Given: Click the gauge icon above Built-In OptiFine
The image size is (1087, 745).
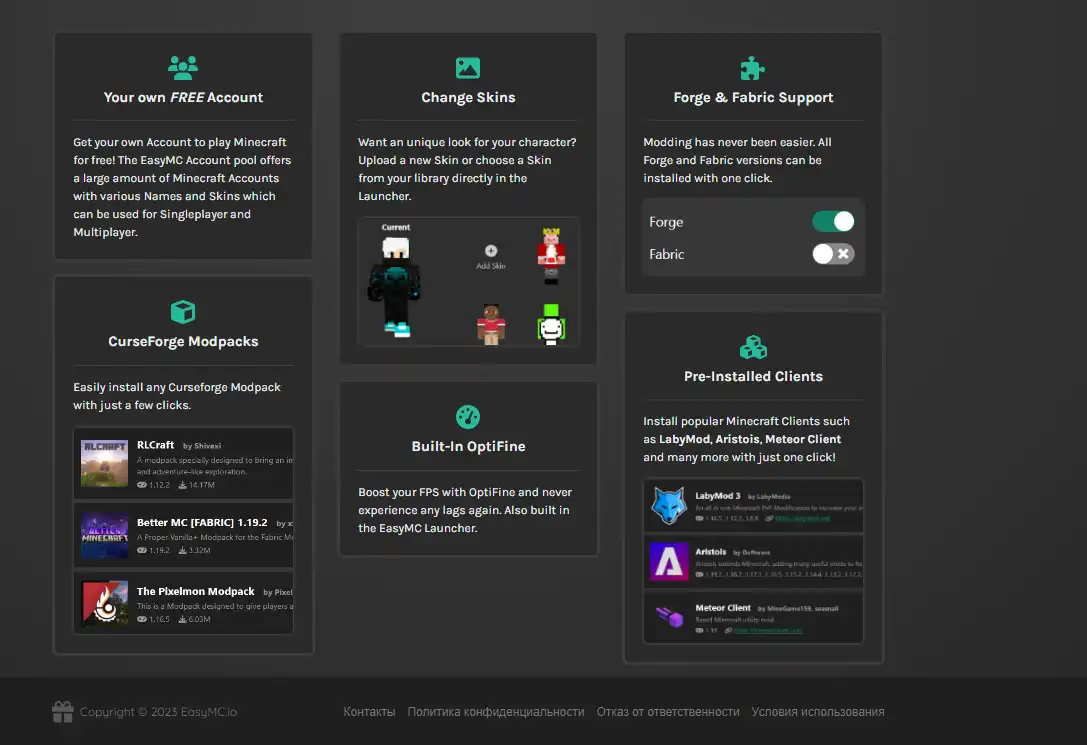Looking at the screenshot, I should pyautogui.click(x=468, y=417).
